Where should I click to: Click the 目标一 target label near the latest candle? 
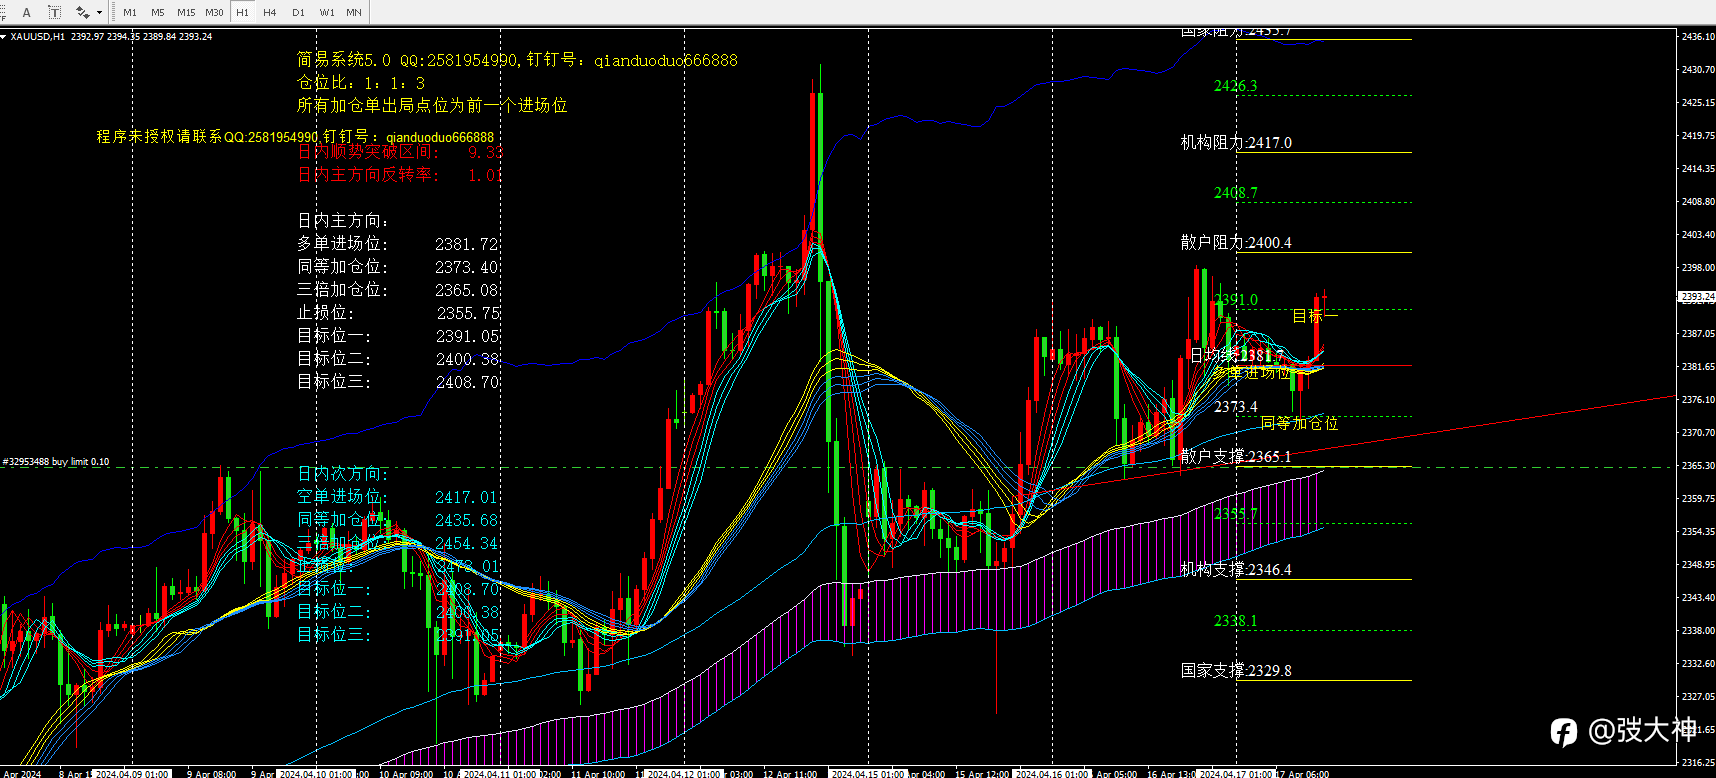pos(1315,316)
